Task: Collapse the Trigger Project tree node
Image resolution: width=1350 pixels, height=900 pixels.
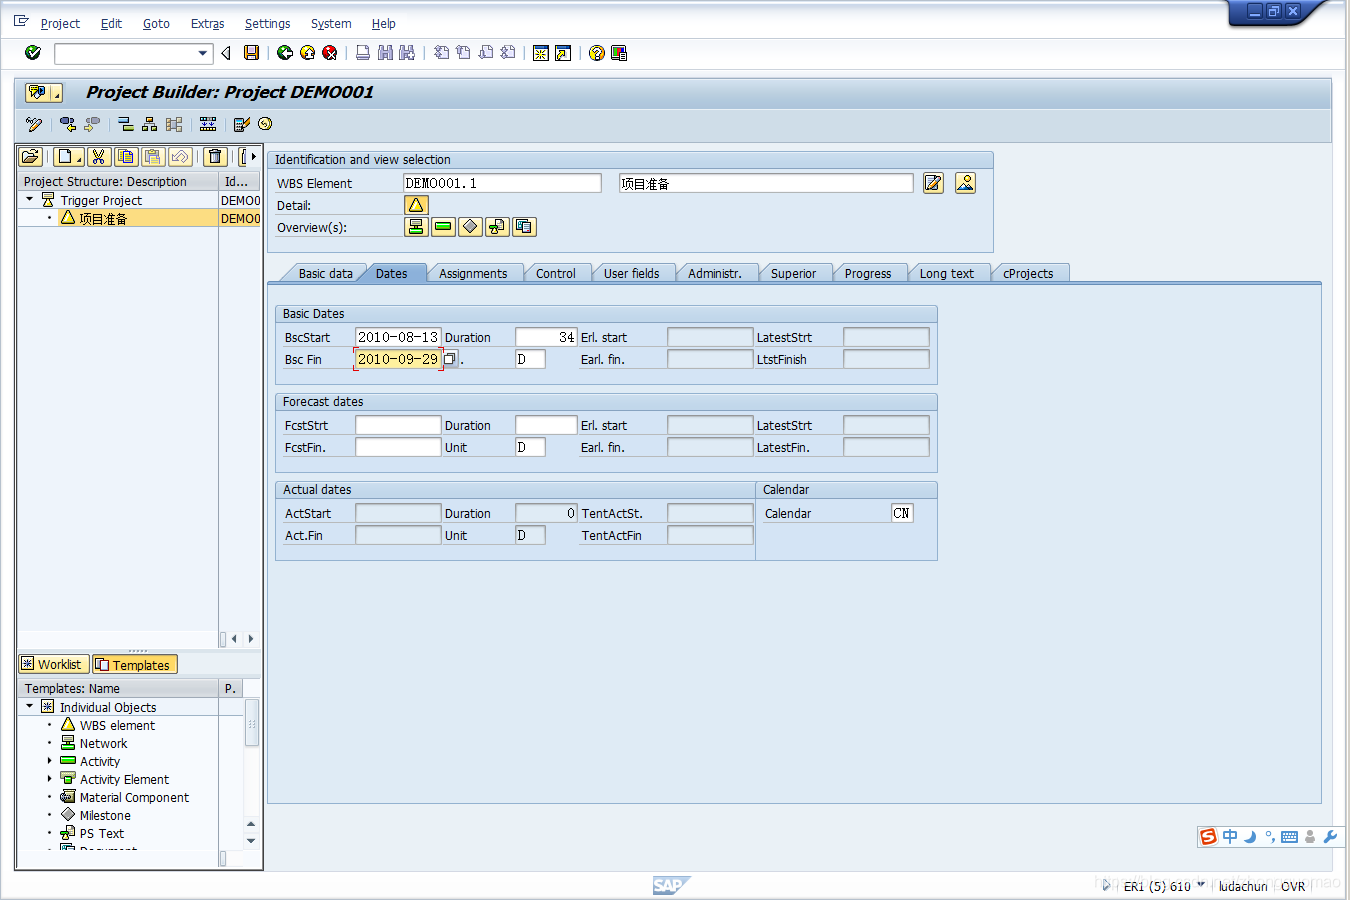Action: tap(30, 200)
